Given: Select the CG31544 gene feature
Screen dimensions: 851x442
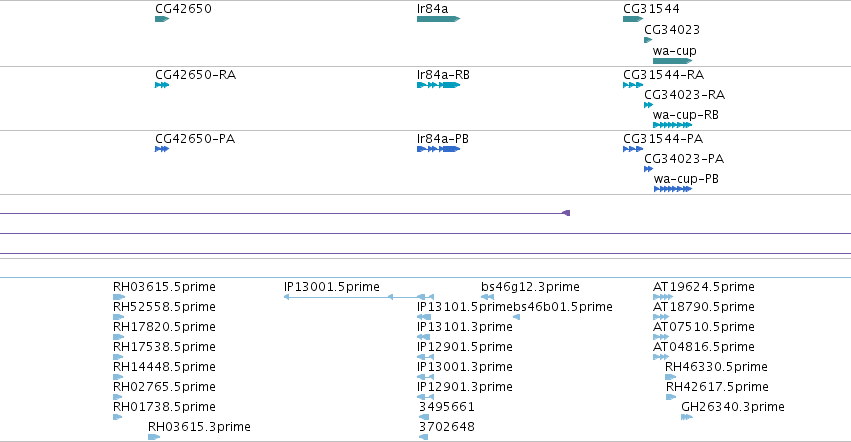Looking at the screenshot, I should point(633,19).
